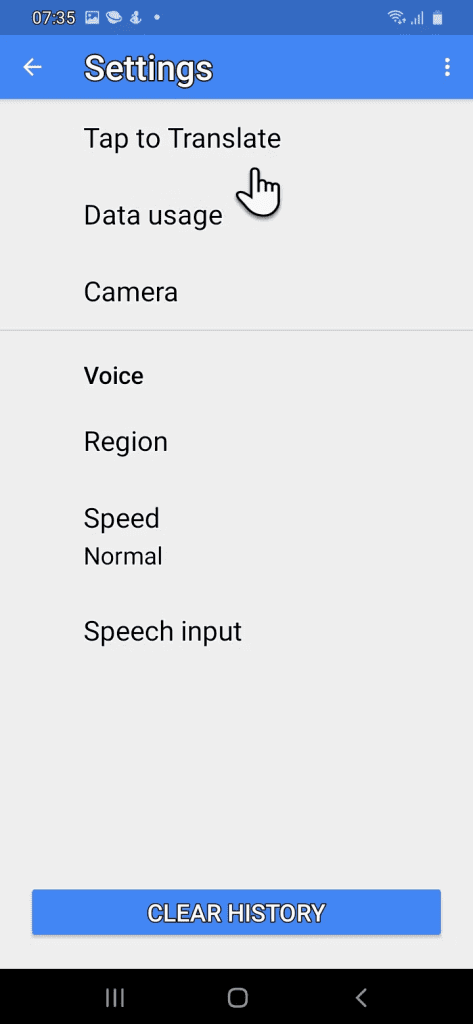Click the CLEAR HISTORY button
Image resolution: width=473 pixels, height=1024 pixels.
tap(236, 912)
